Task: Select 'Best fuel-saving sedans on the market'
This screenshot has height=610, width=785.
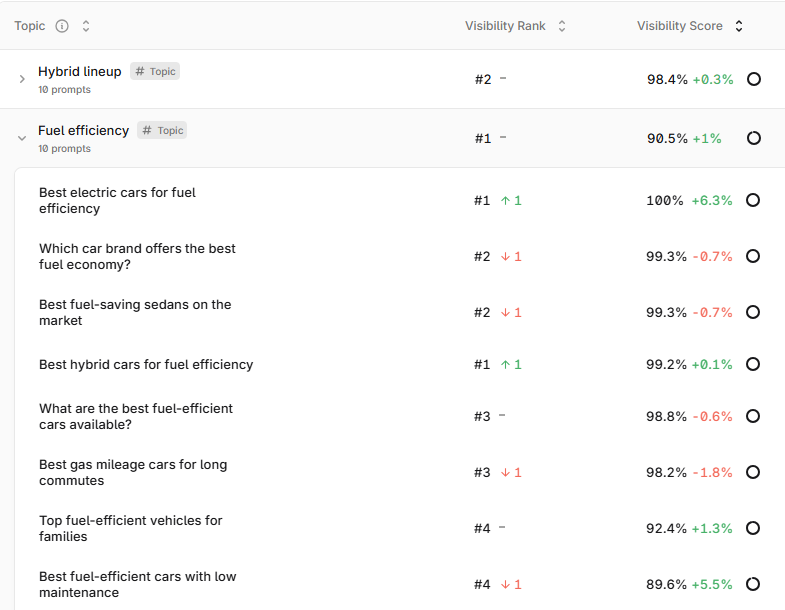Action: coord(135,313)
